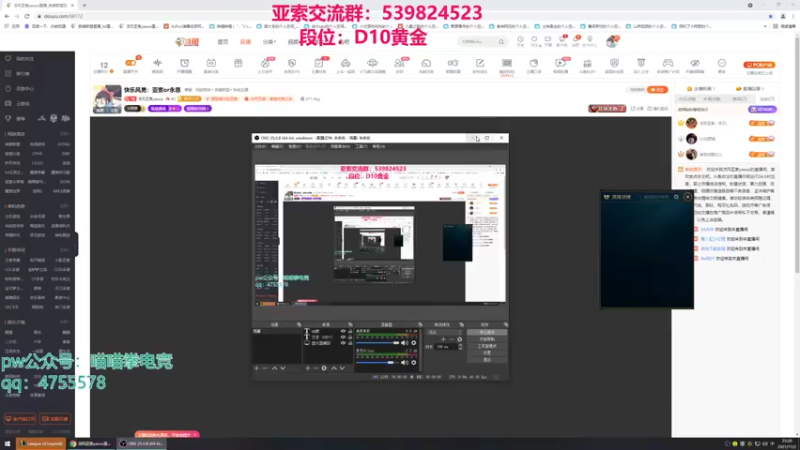The width and height of the screenshot is (800, 450).
Task: Adjust desktop audio volume slider in OBS
Action: [378, 343]
